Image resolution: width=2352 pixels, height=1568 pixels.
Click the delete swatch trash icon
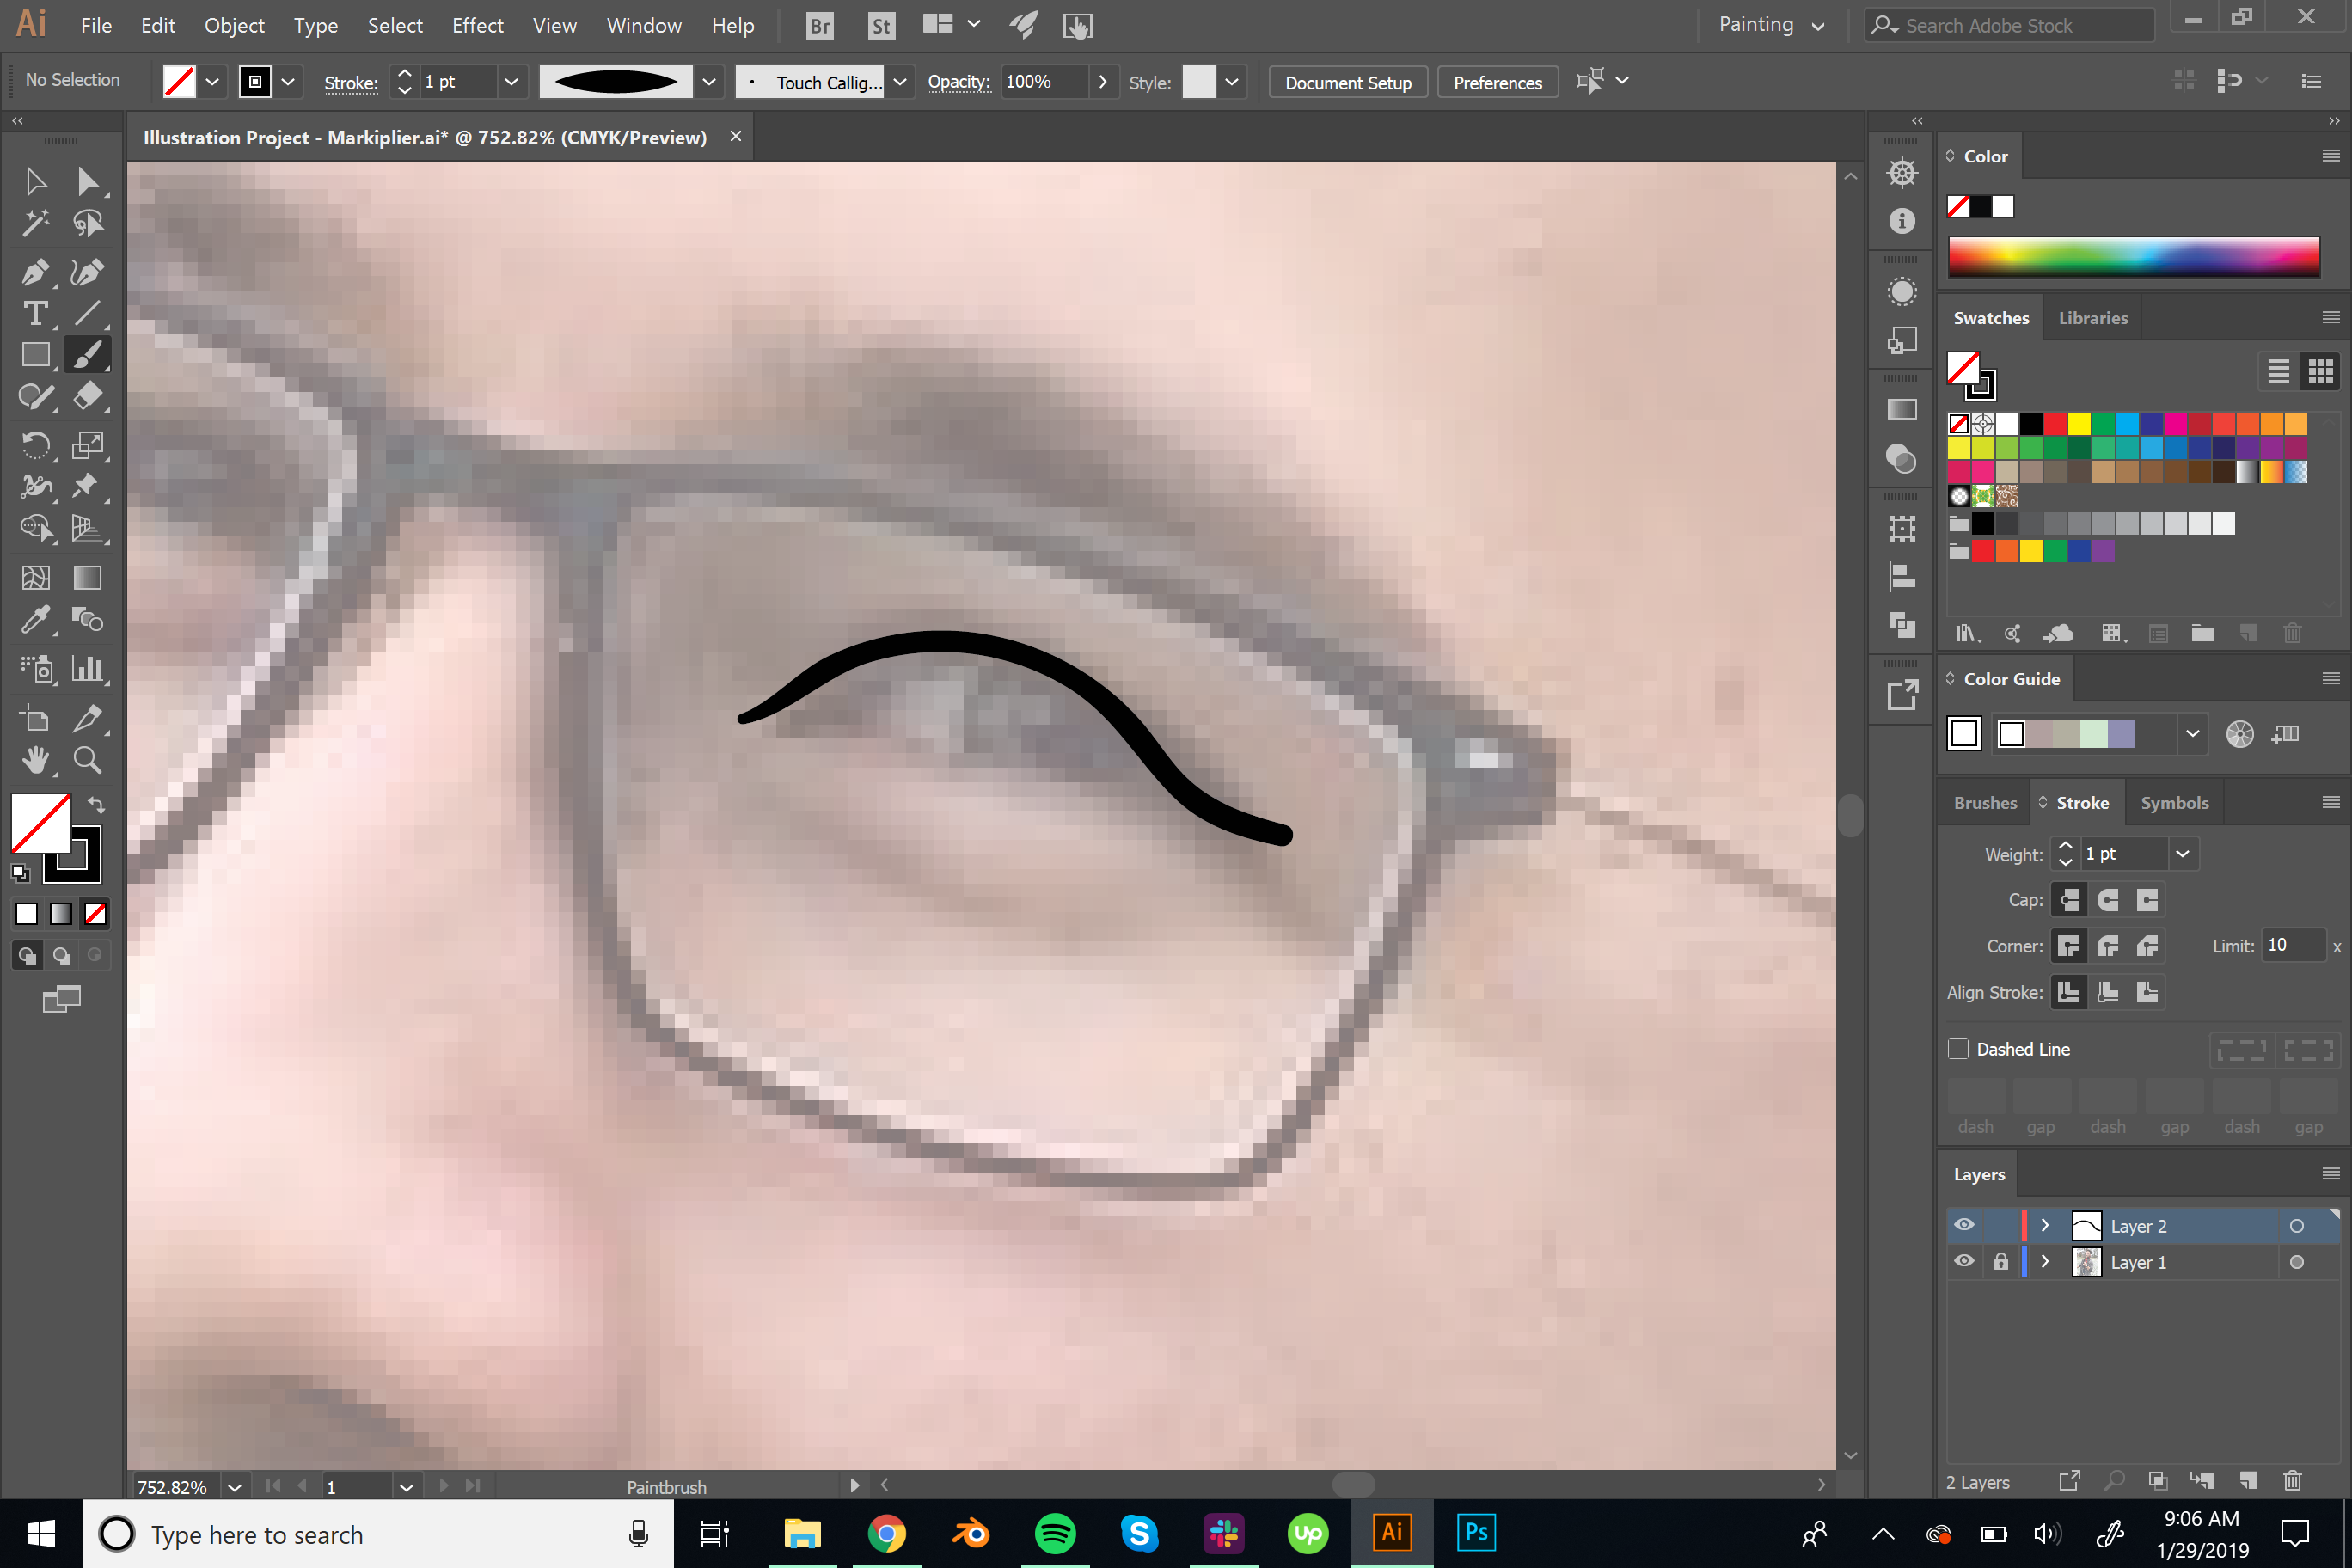tap(2293, 633)
